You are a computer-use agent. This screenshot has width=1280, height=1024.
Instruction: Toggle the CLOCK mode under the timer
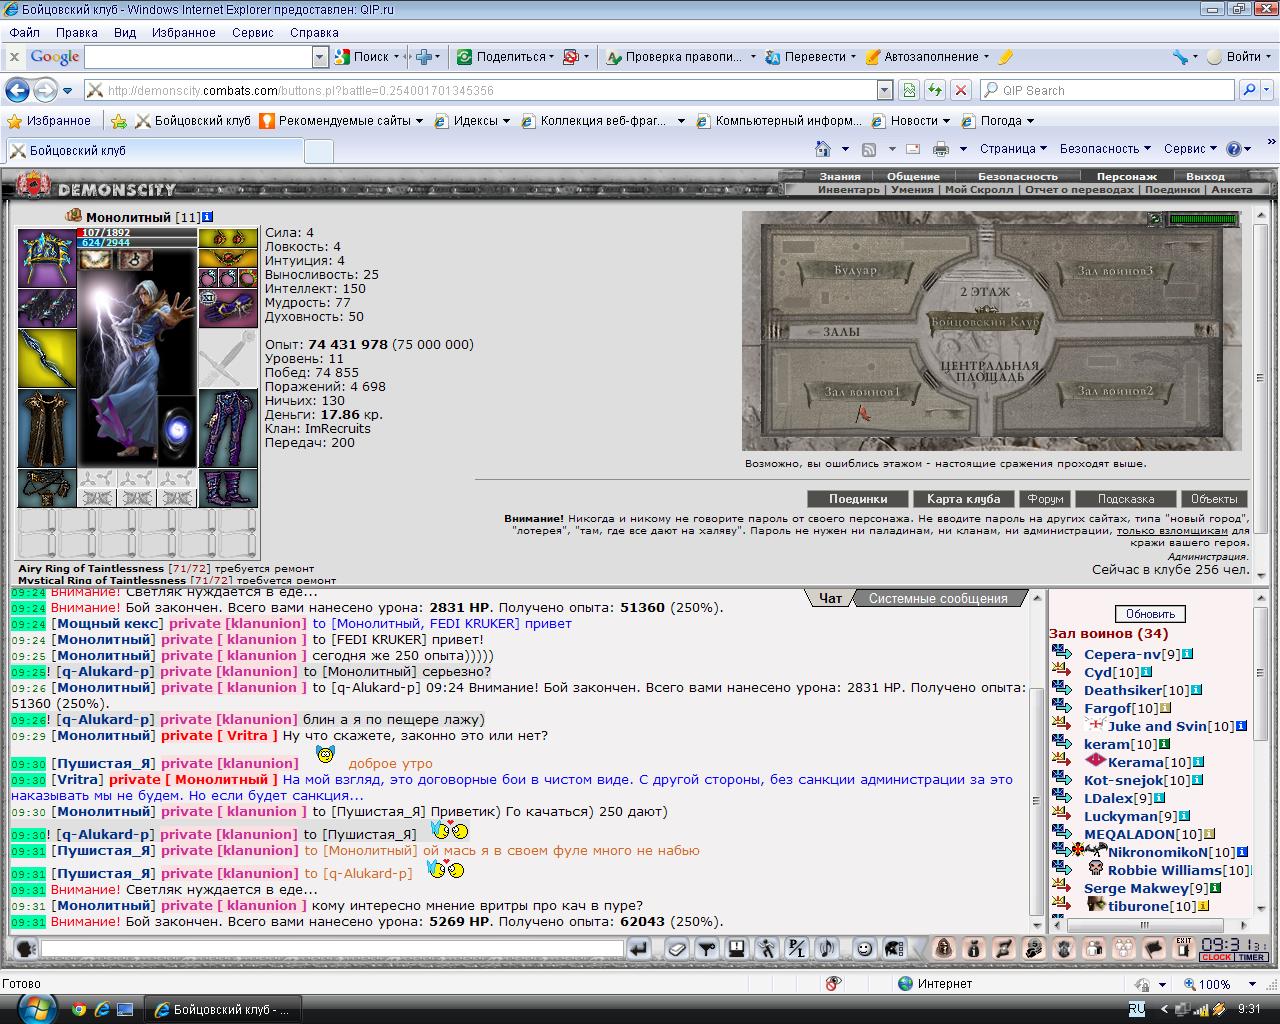(1216, 957)
